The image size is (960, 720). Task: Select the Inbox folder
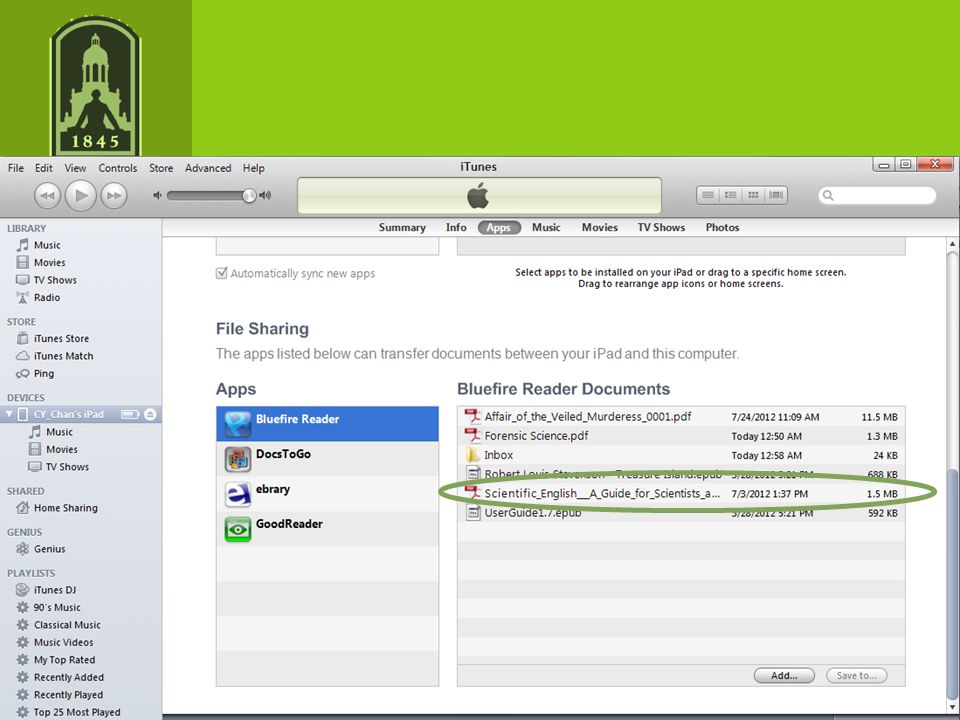click(x=681, y=455)
